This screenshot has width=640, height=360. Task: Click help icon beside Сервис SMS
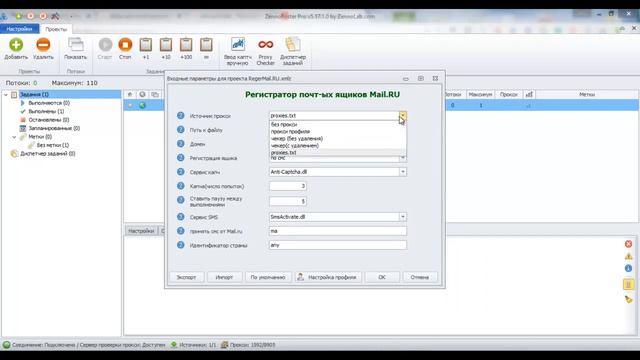click(181, 217)
